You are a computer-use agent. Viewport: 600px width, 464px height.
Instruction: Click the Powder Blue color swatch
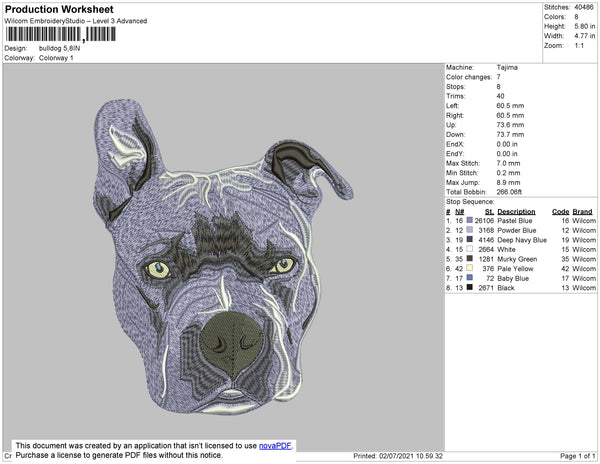(x=470, y=230)
